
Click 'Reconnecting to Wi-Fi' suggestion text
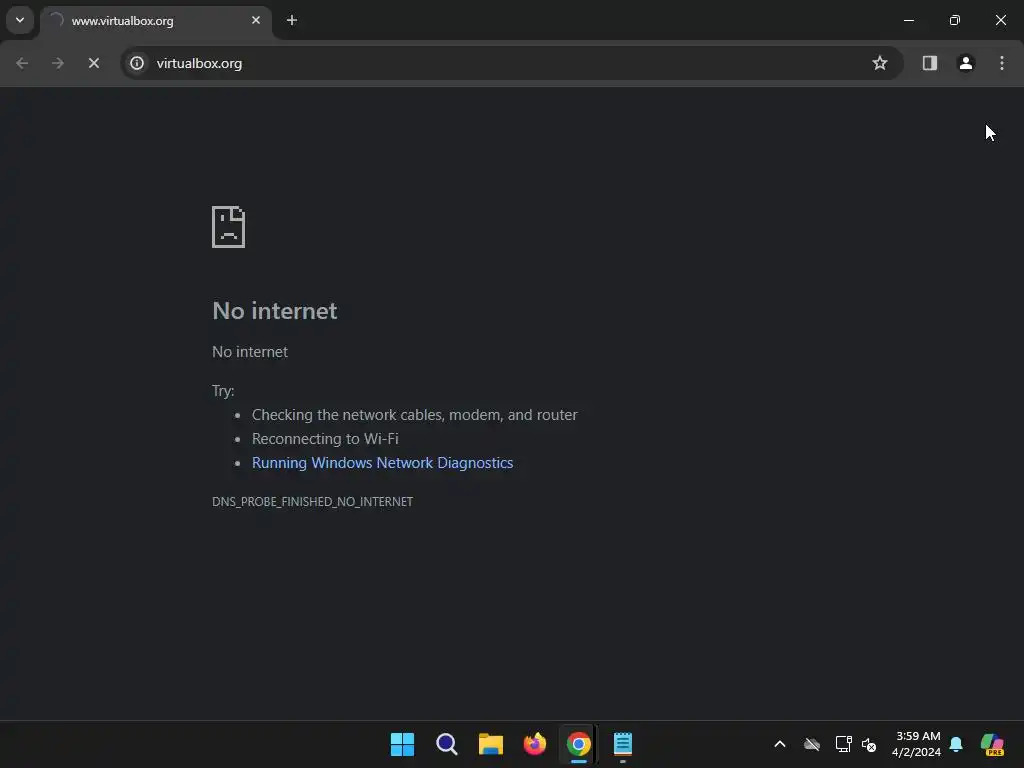click(x=325, y=439)
